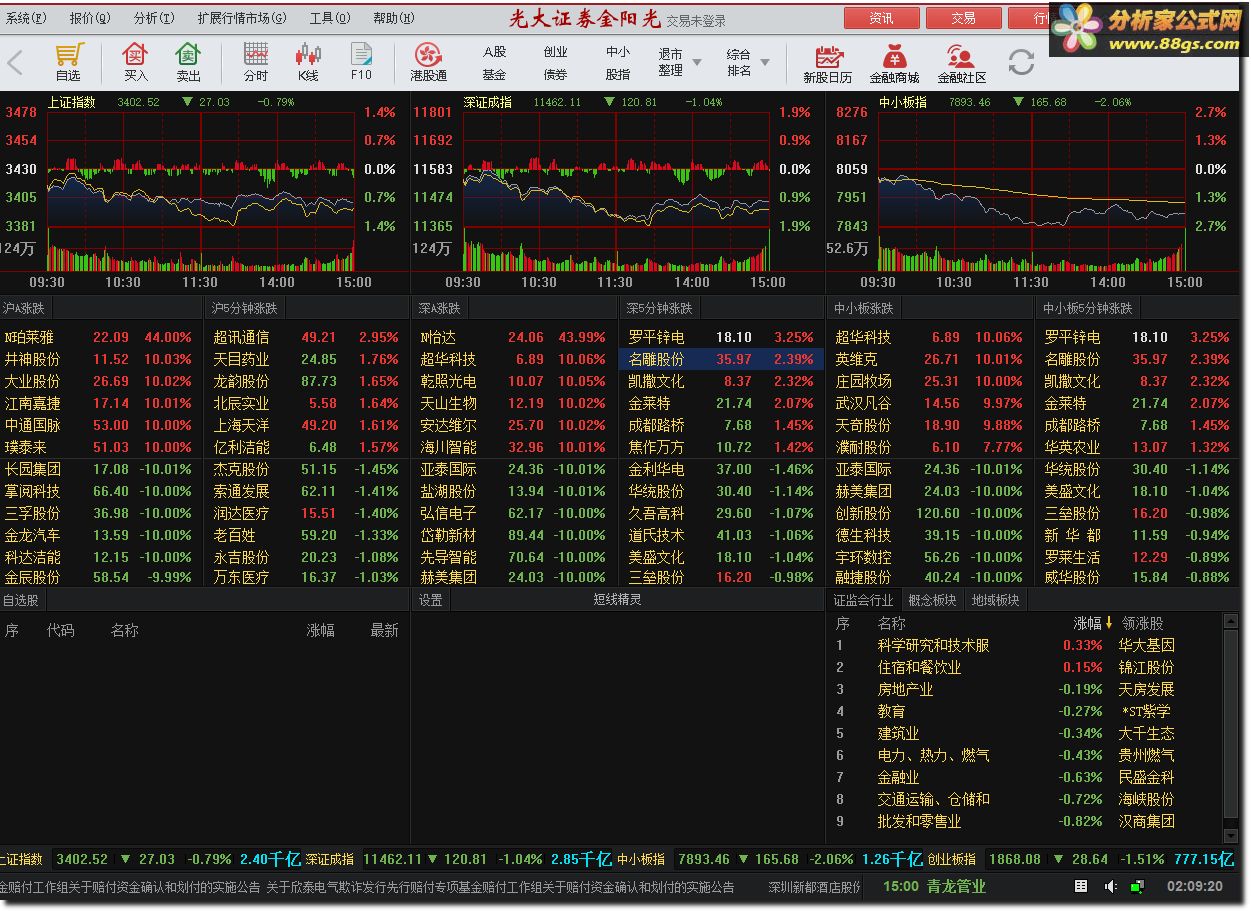The height and width of the screenshot is (911, 1251).
Task: Click the 中小板5分钟涨跌 panel tab
Action: pos(1088,308)
